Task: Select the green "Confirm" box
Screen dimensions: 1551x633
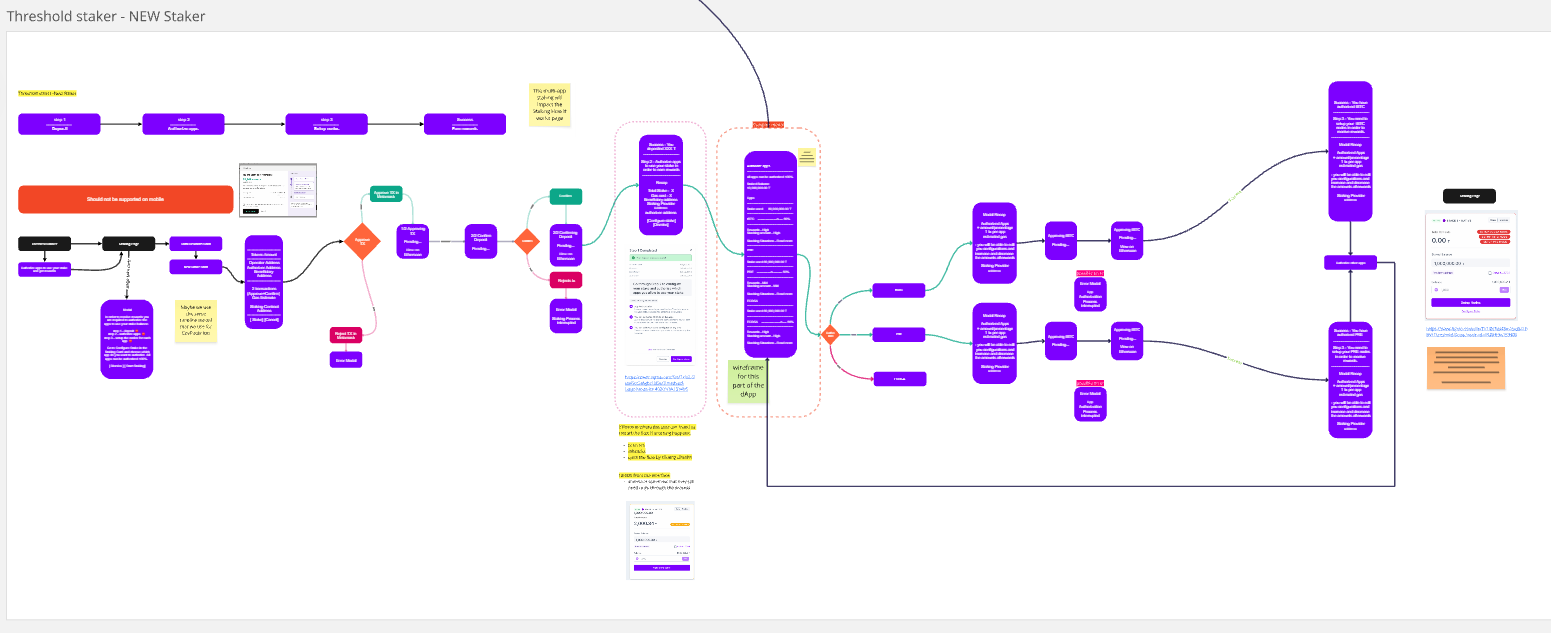Action: (x=566, y=196)
